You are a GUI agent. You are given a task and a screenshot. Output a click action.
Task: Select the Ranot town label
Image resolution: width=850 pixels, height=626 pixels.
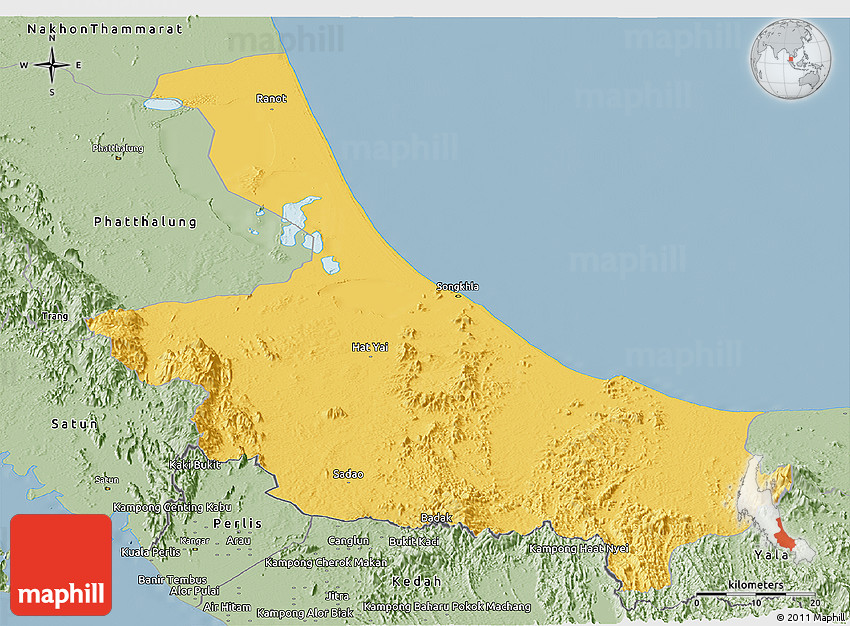point(271,98)
